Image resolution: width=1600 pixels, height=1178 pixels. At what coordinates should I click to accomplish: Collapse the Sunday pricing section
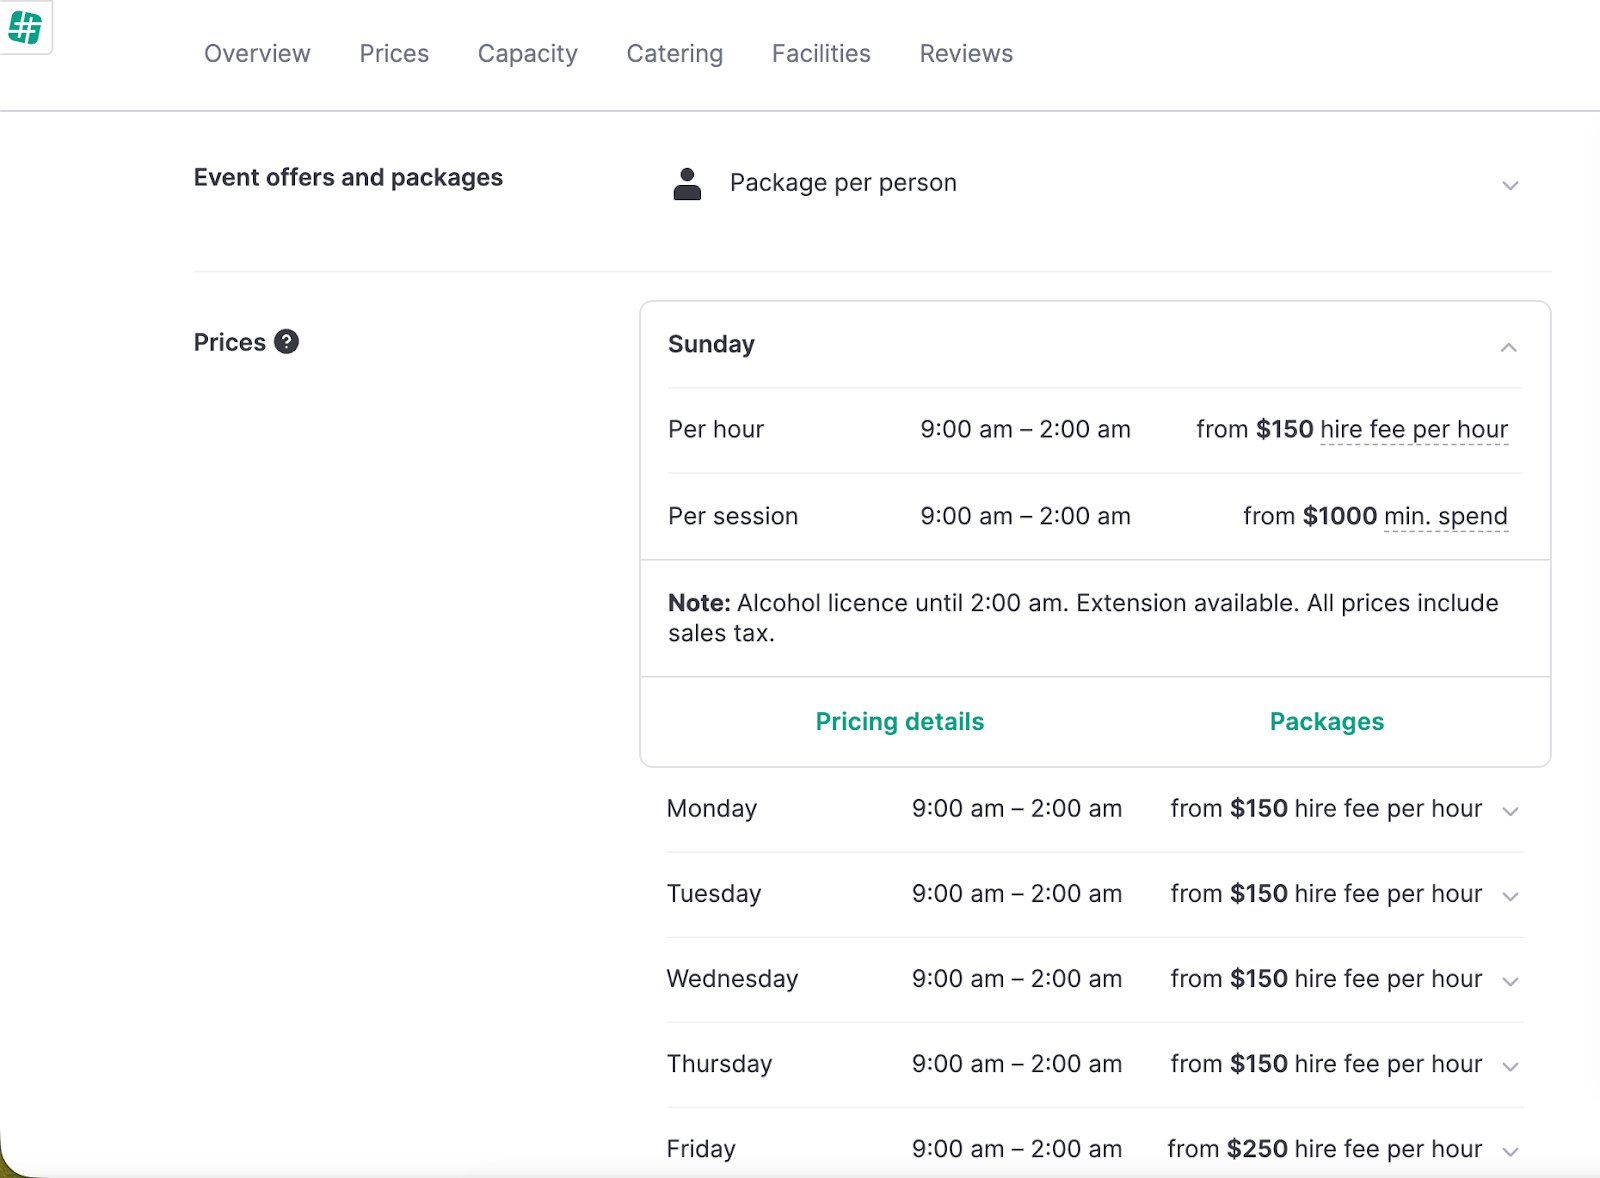[x=1508, y=347]
